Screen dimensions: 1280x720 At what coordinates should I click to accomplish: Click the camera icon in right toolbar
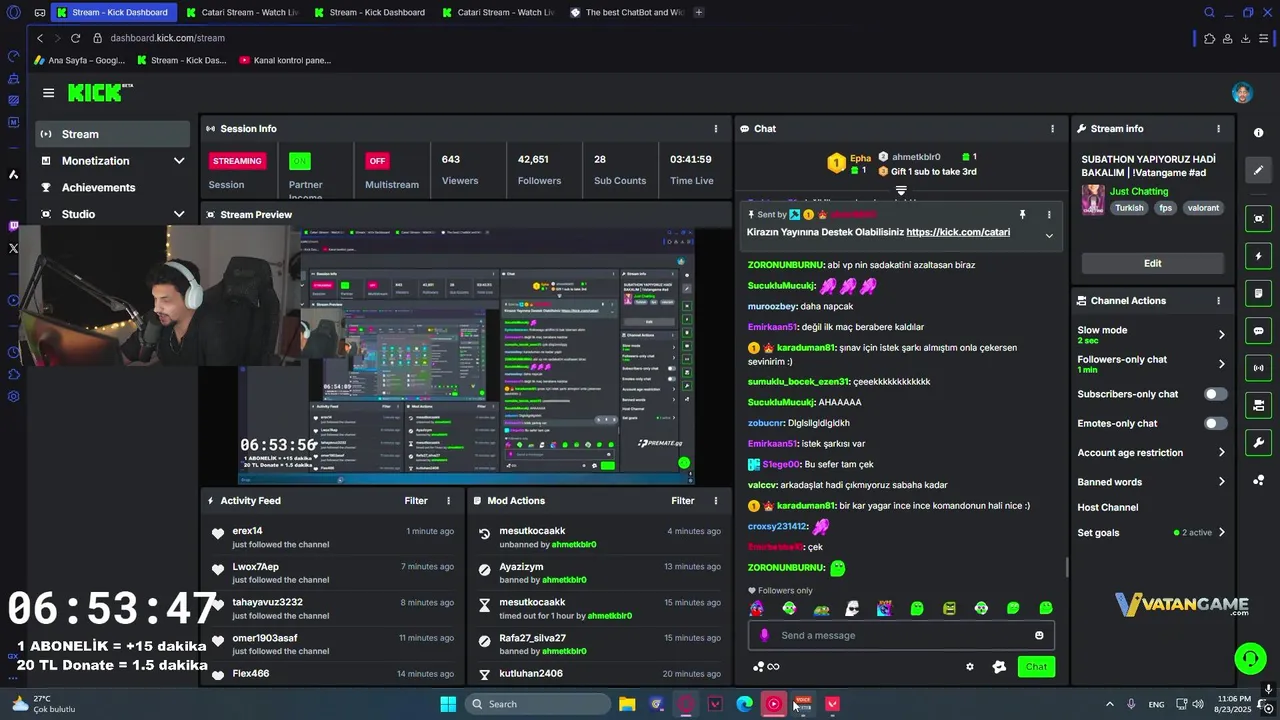(1258, 405)
